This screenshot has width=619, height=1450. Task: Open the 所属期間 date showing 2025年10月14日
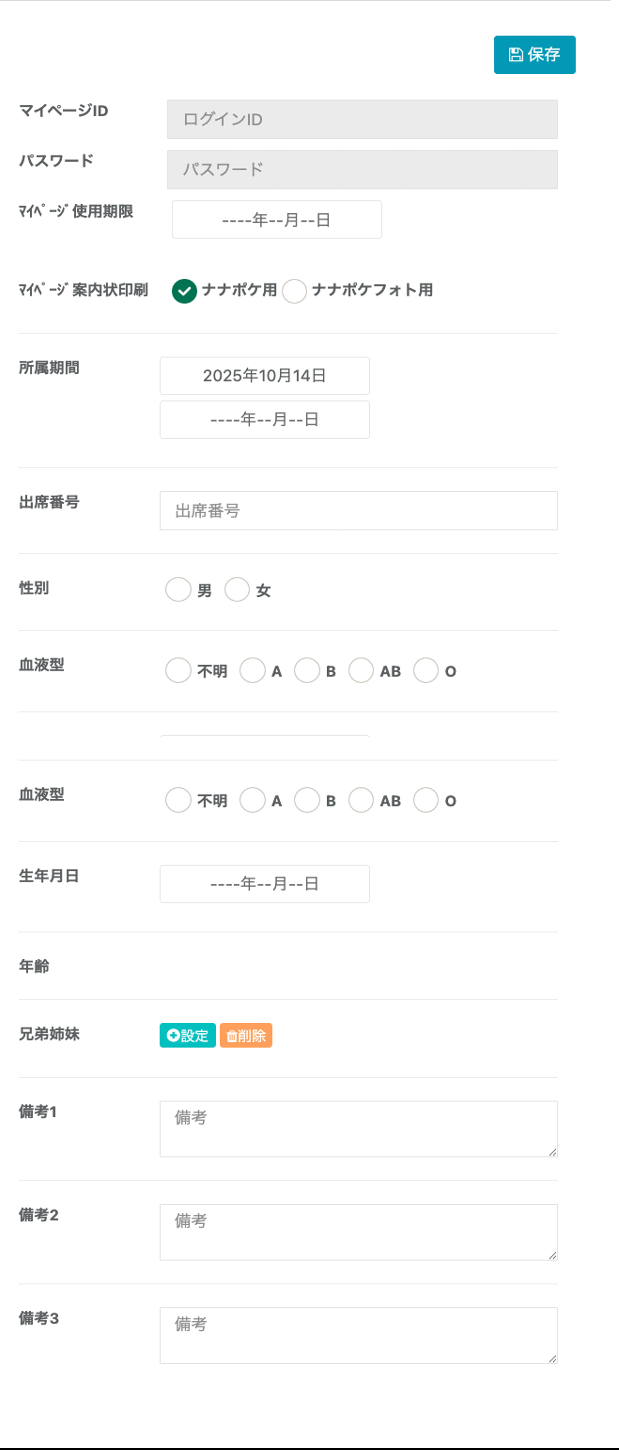[x=264, y=376]
